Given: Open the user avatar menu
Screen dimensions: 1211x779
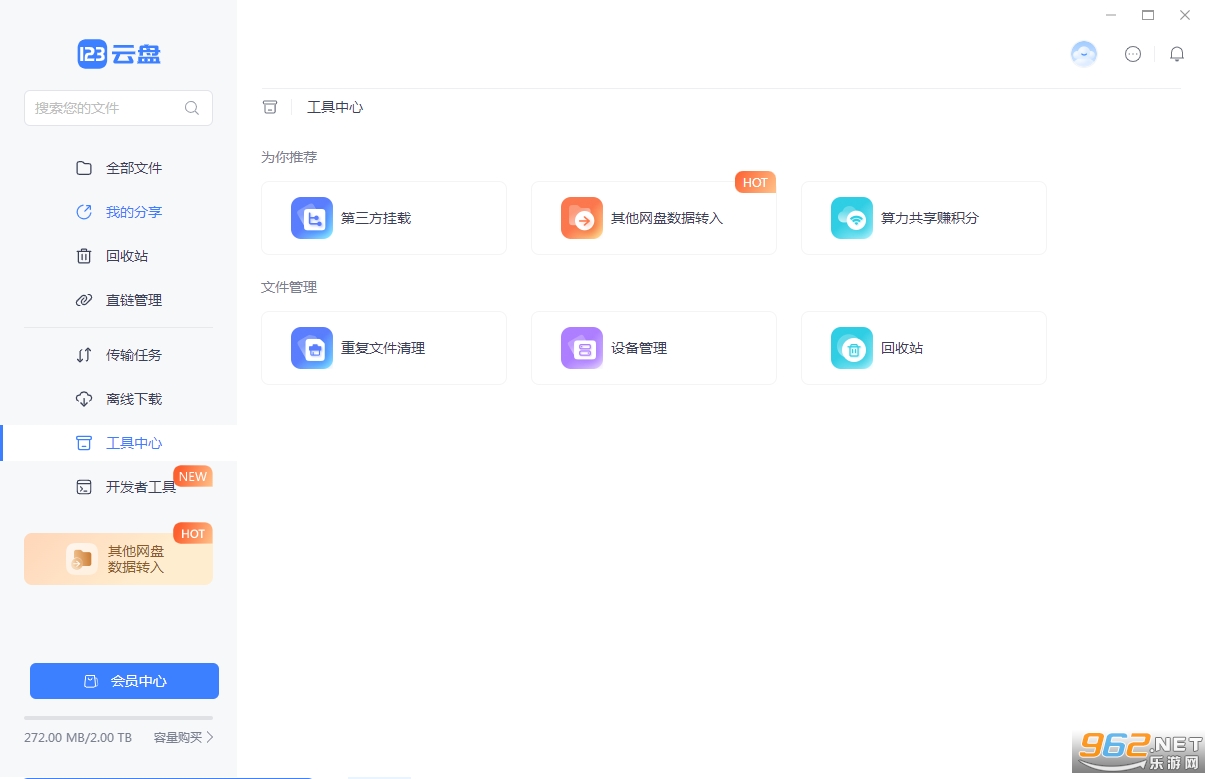Looking at the screenshot, I should [x=1084, y=54].
